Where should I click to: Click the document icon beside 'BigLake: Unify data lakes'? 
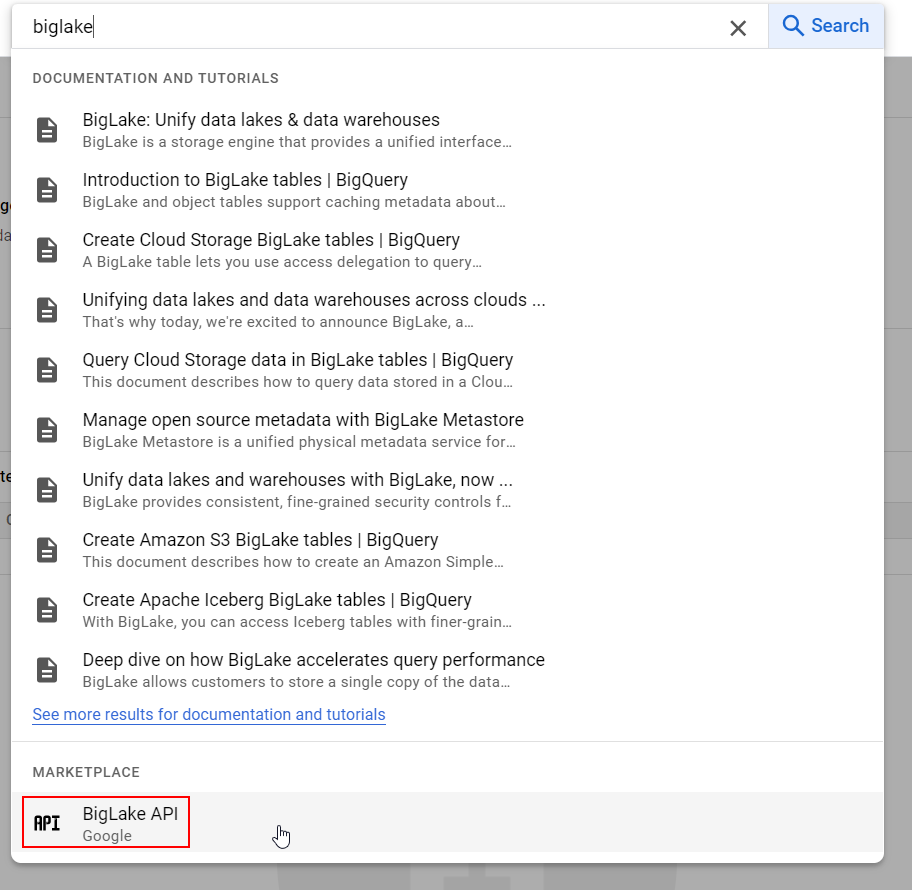tap(47, 130)
